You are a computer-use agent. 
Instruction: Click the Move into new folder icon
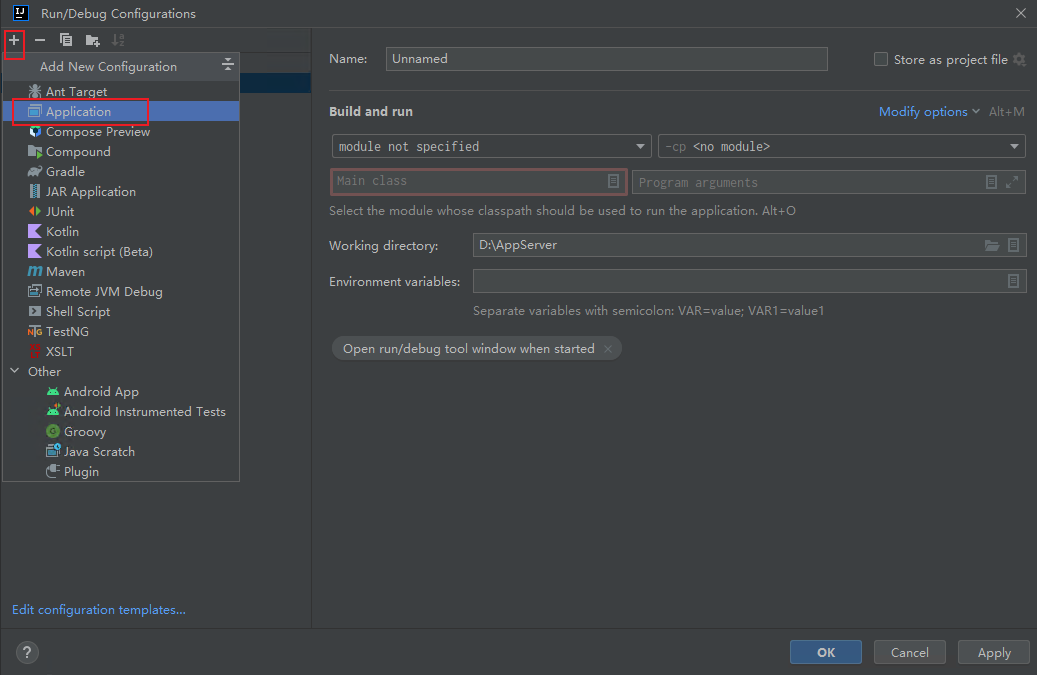(x=93, y=40)
